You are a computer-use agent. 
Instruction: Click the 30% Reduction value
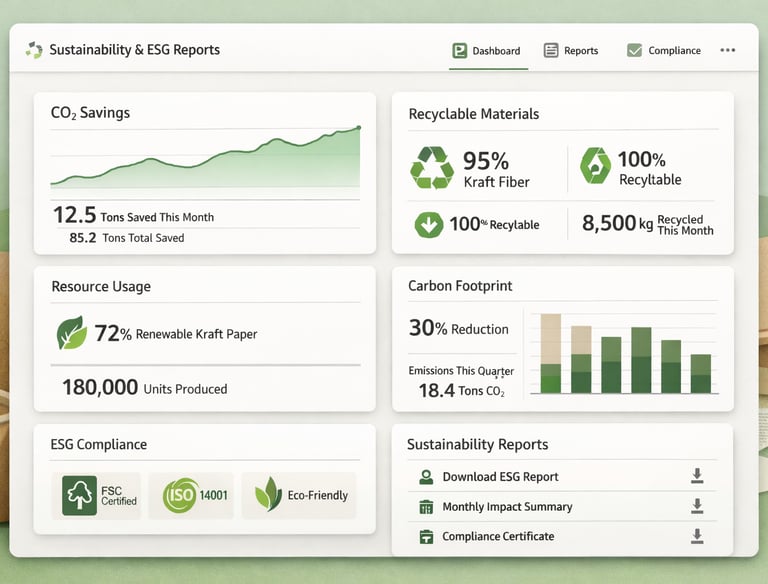458,328
